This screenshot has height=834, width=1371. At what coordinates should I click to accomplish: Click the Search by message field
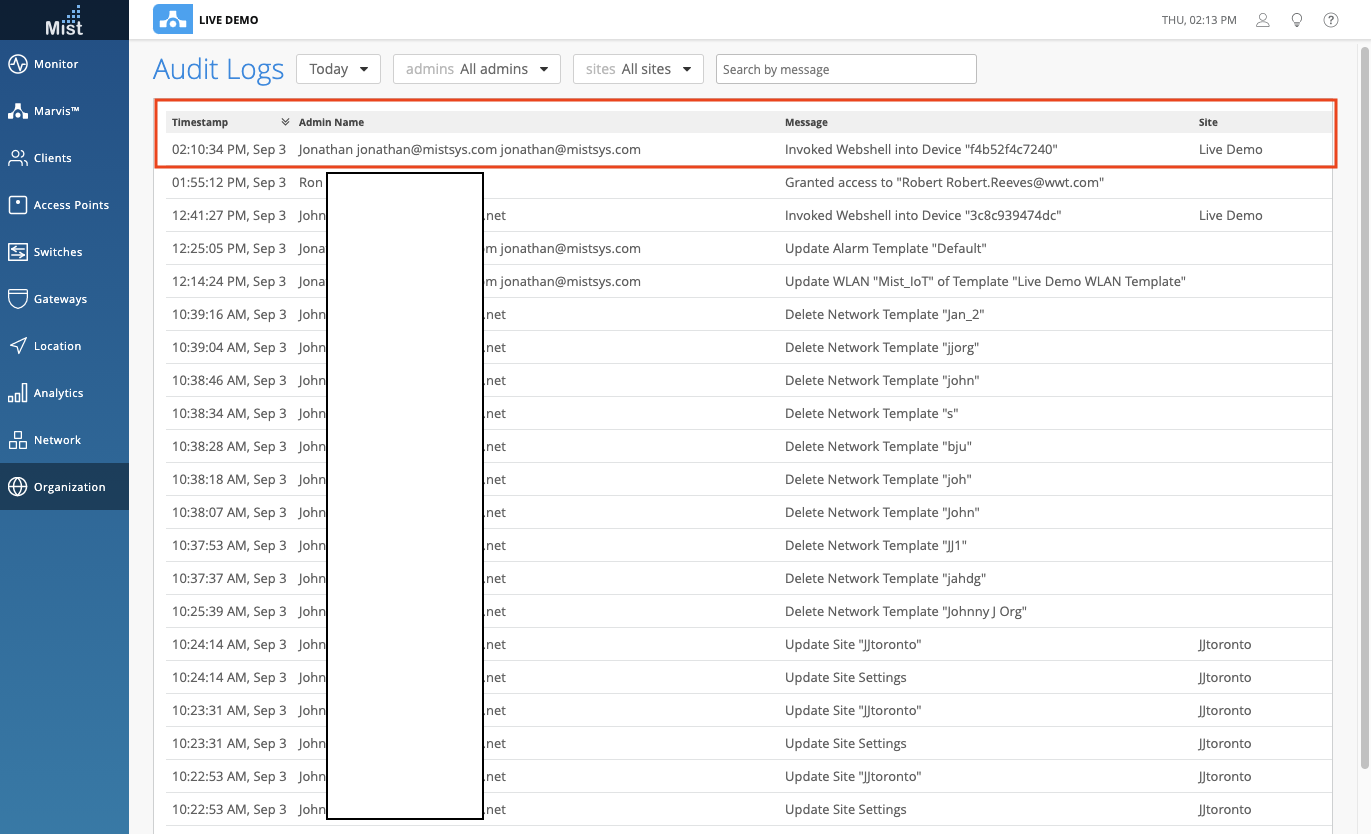pyautogui.click(x=846, y=69)
